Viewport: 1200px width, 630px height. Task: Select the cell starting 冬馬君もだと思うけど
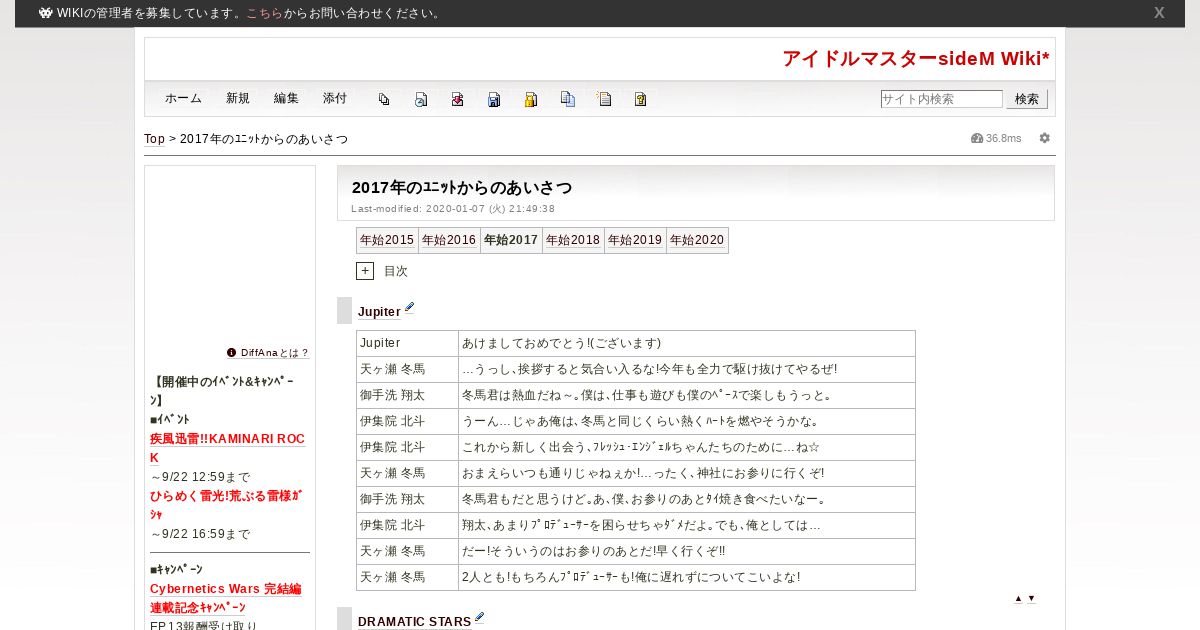tap(687, 499)
